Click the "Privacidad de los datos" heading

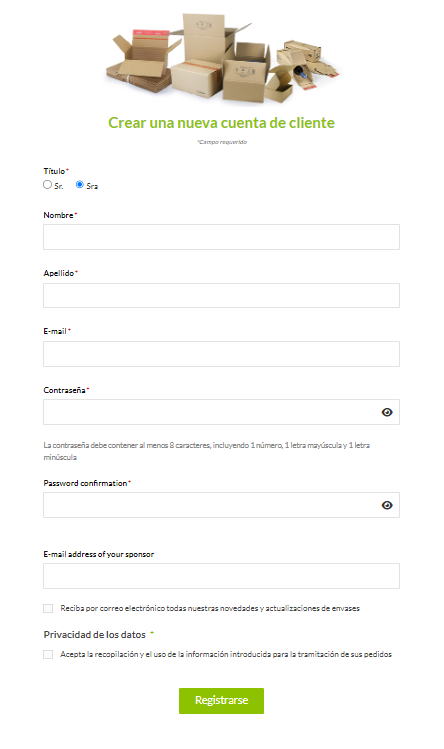point(95,634)
